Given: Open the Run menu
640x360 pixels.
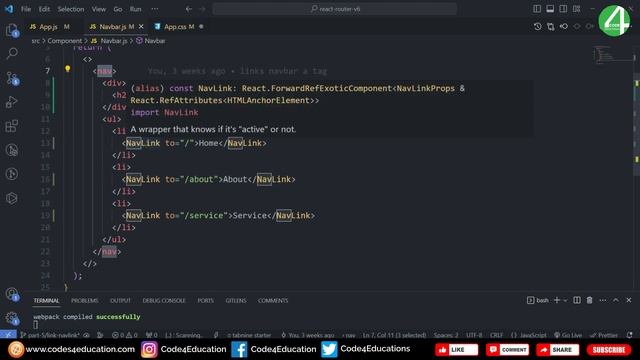Looking at the screenshot, I should coord(136,9).
